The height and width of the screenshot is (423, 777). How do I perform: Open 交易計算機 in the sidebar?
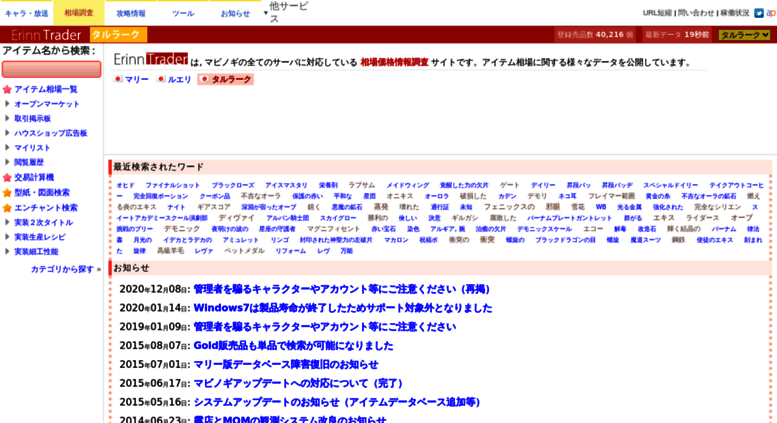pos(34,178)
